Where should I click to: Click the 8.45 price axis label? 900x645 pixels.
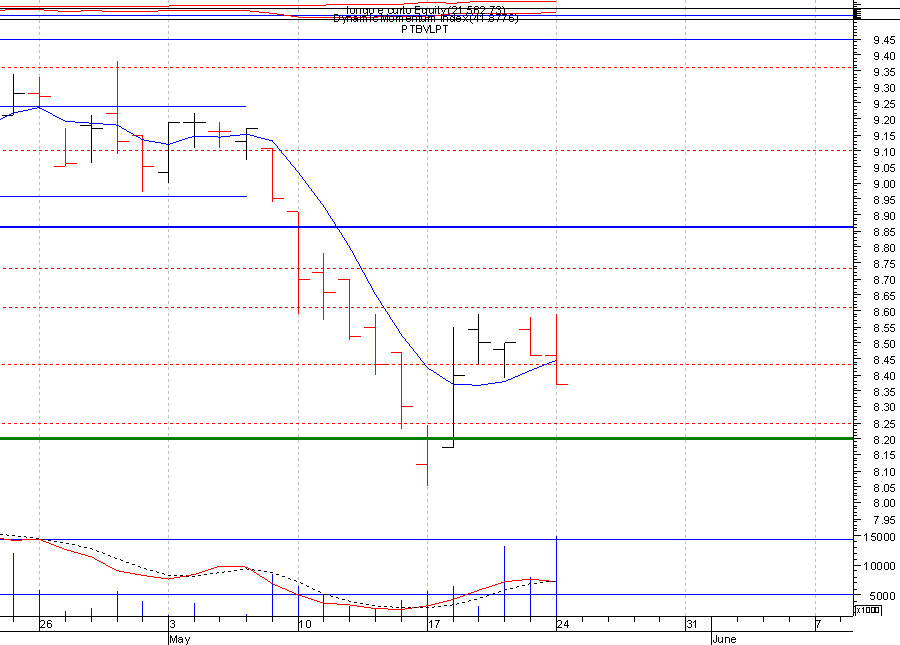[884, 360]
